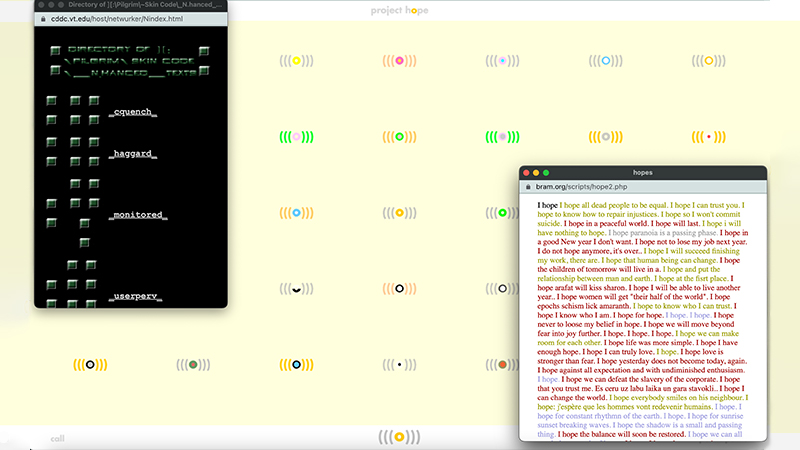Follow the _monitored_ link
Screen dimensions: 800x450
[137, 215]
